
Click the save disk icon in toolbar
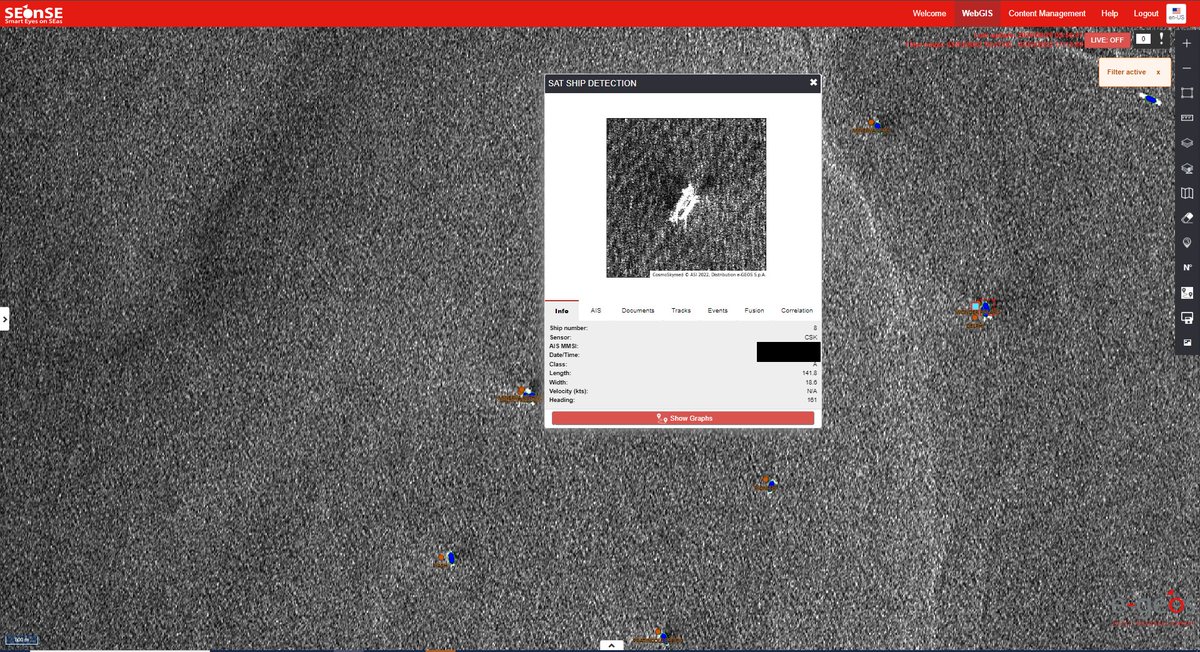(x=1187, y=318)
